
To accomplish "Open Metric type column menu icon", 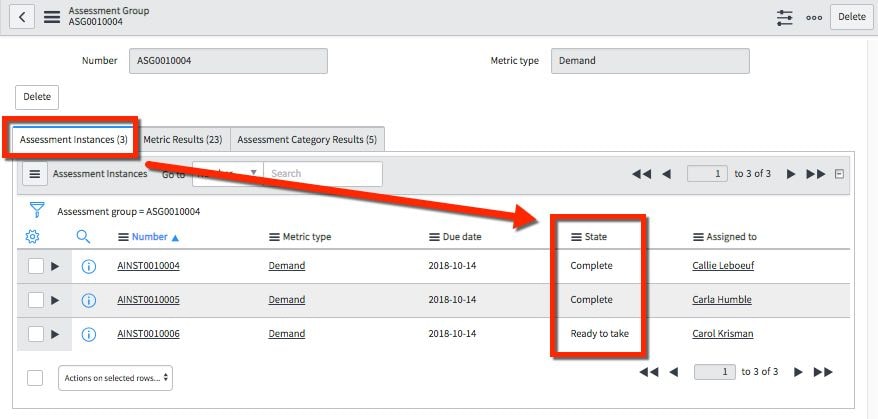I will pos(274,238).
